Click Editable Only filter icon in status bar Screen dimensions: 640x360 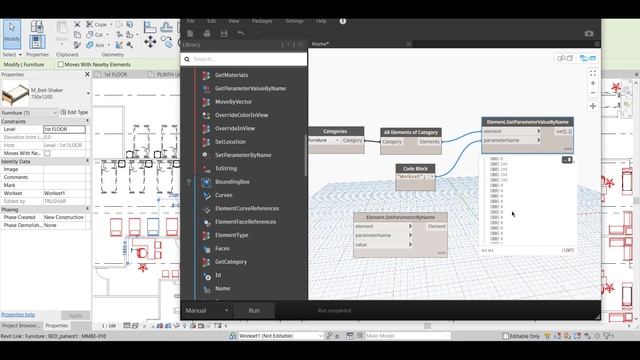tap(548, 336)
